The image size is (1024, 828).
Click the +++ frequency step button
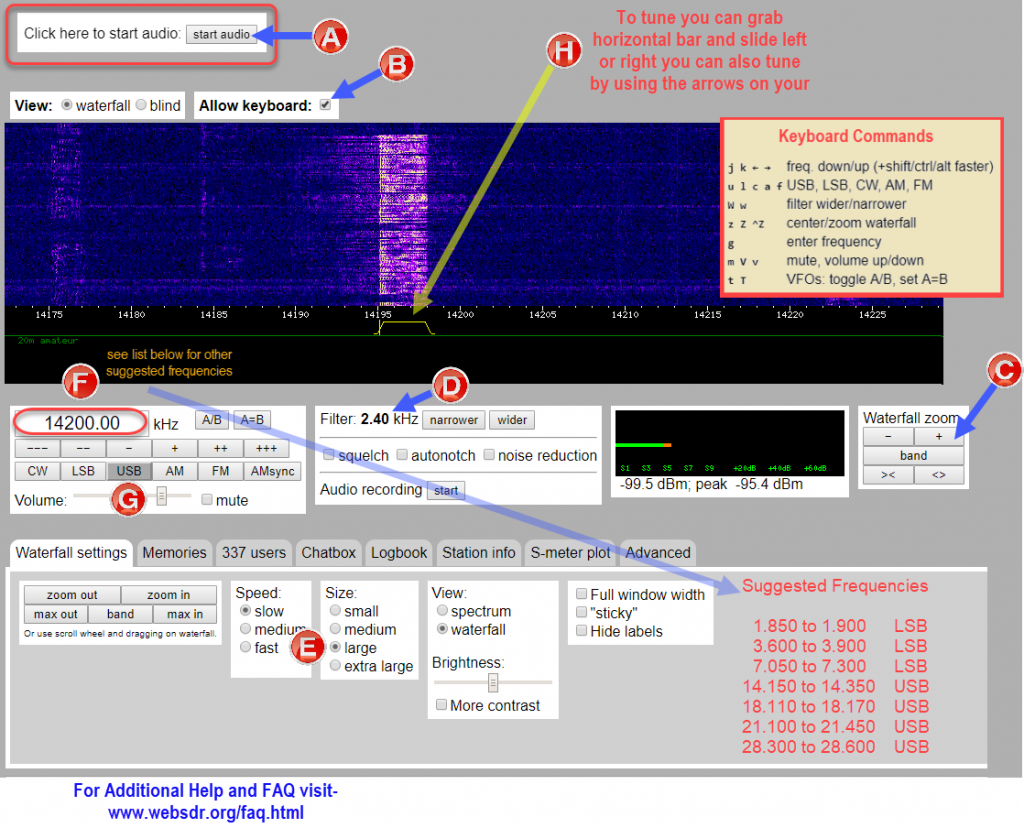point(266,449)
